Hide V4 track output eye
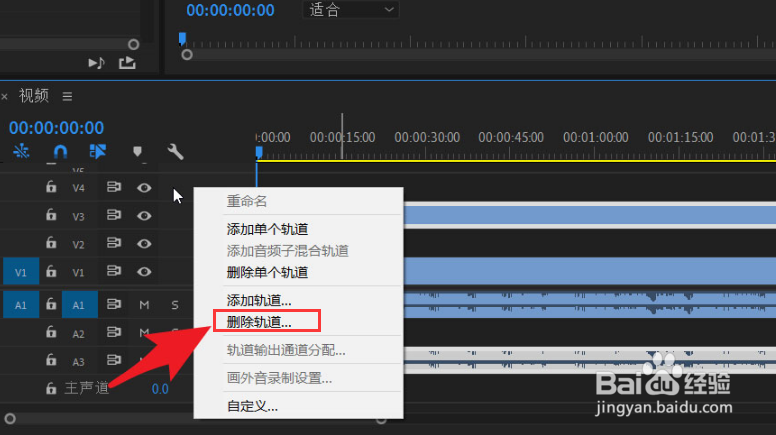This screenshot has width=776, height=435. pyautogui.click(x=144, y=188)
